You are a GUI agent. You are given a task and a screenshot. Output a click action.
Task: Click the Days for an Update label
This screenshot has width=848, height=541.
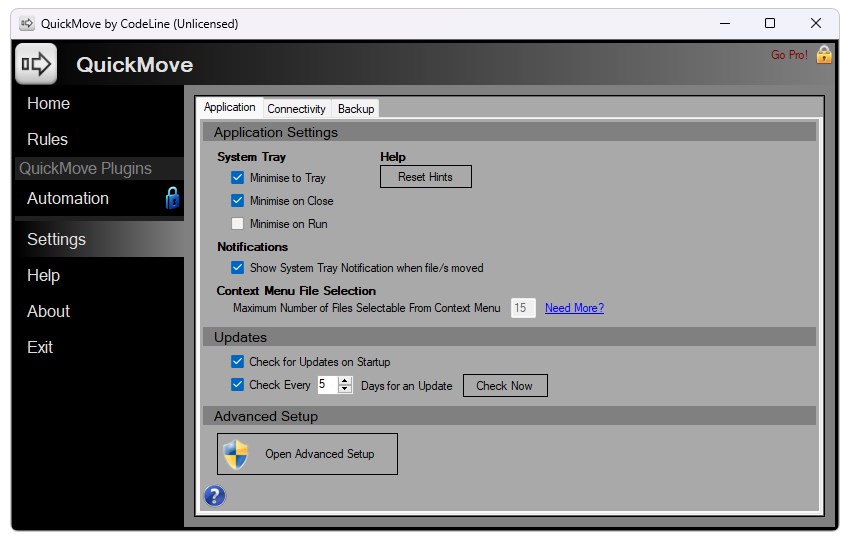point(407,386)
